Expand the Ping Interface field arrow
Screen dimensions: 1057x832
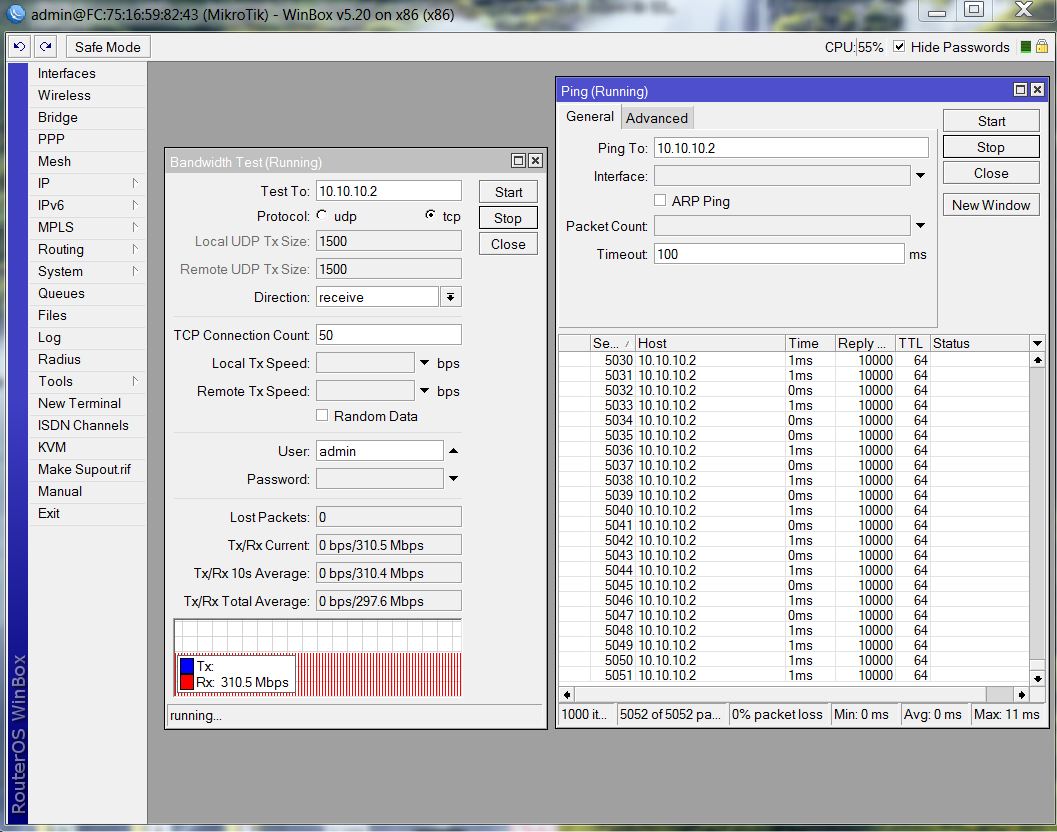pyautogui.click(x=920, y=176)
